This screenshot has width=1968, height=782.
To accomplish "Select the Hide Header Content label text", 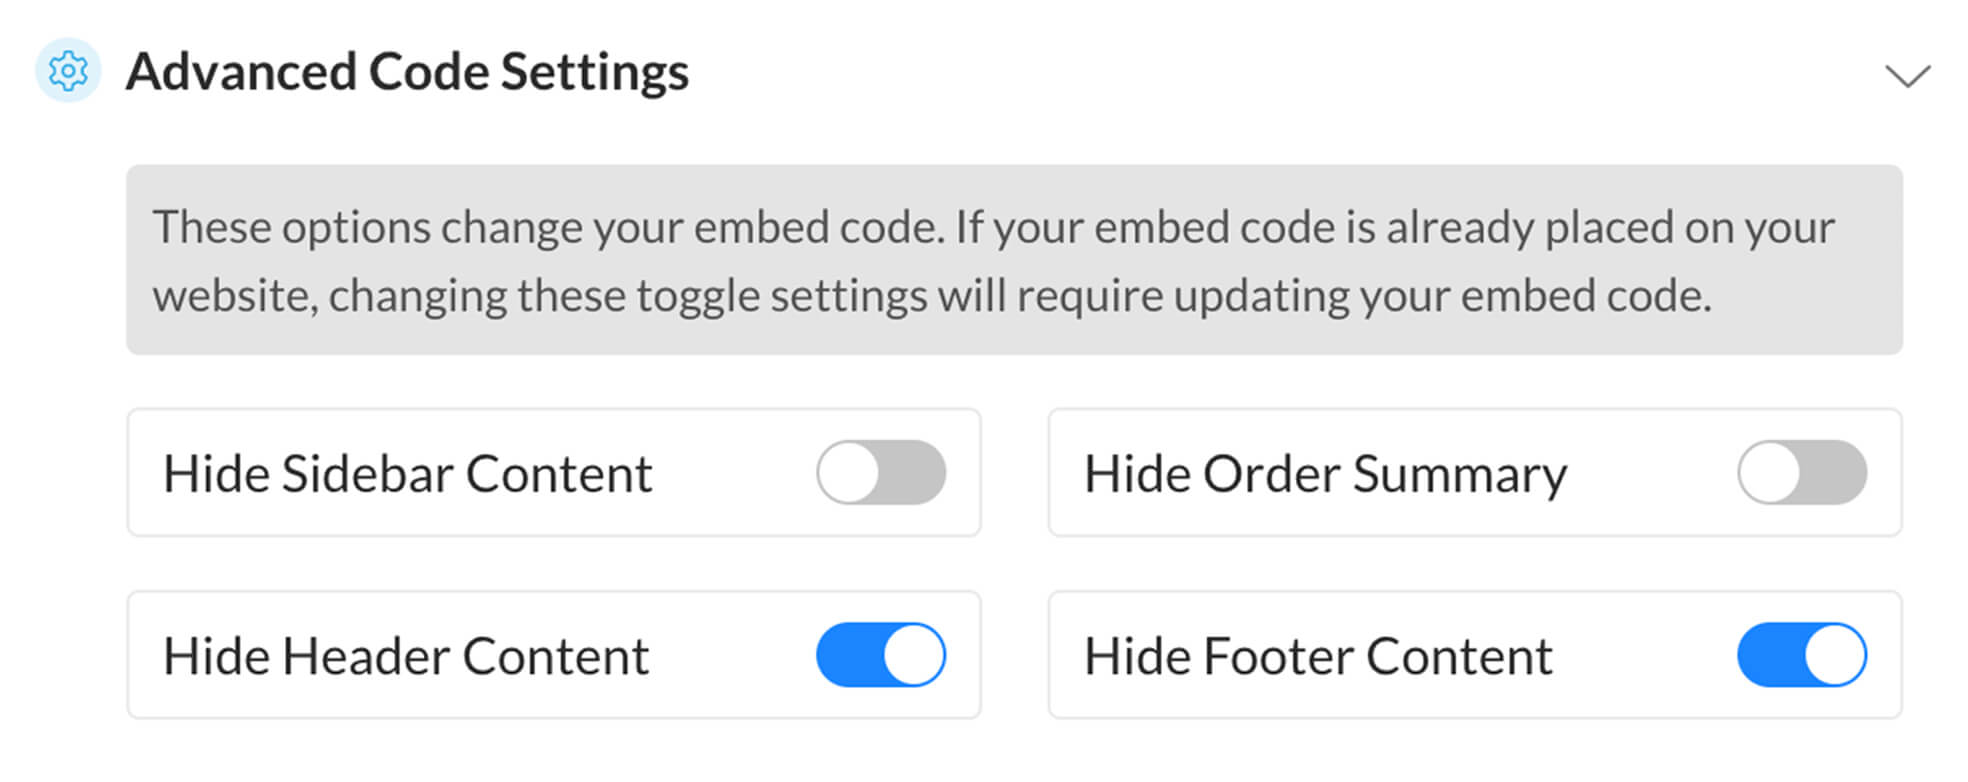I will click(406, 656).
